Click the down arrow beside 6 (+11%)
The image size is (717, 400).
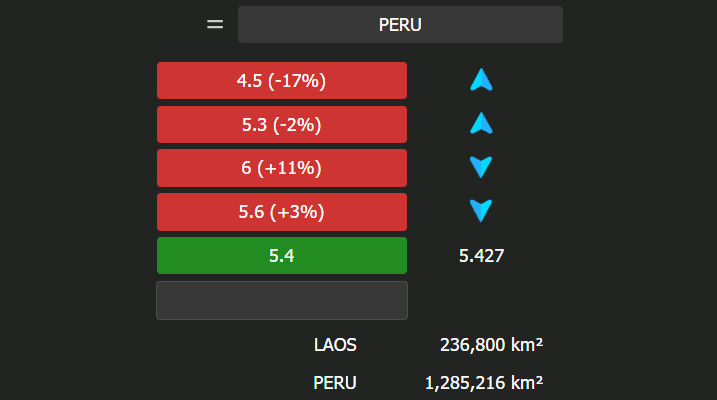pos(482,167)
